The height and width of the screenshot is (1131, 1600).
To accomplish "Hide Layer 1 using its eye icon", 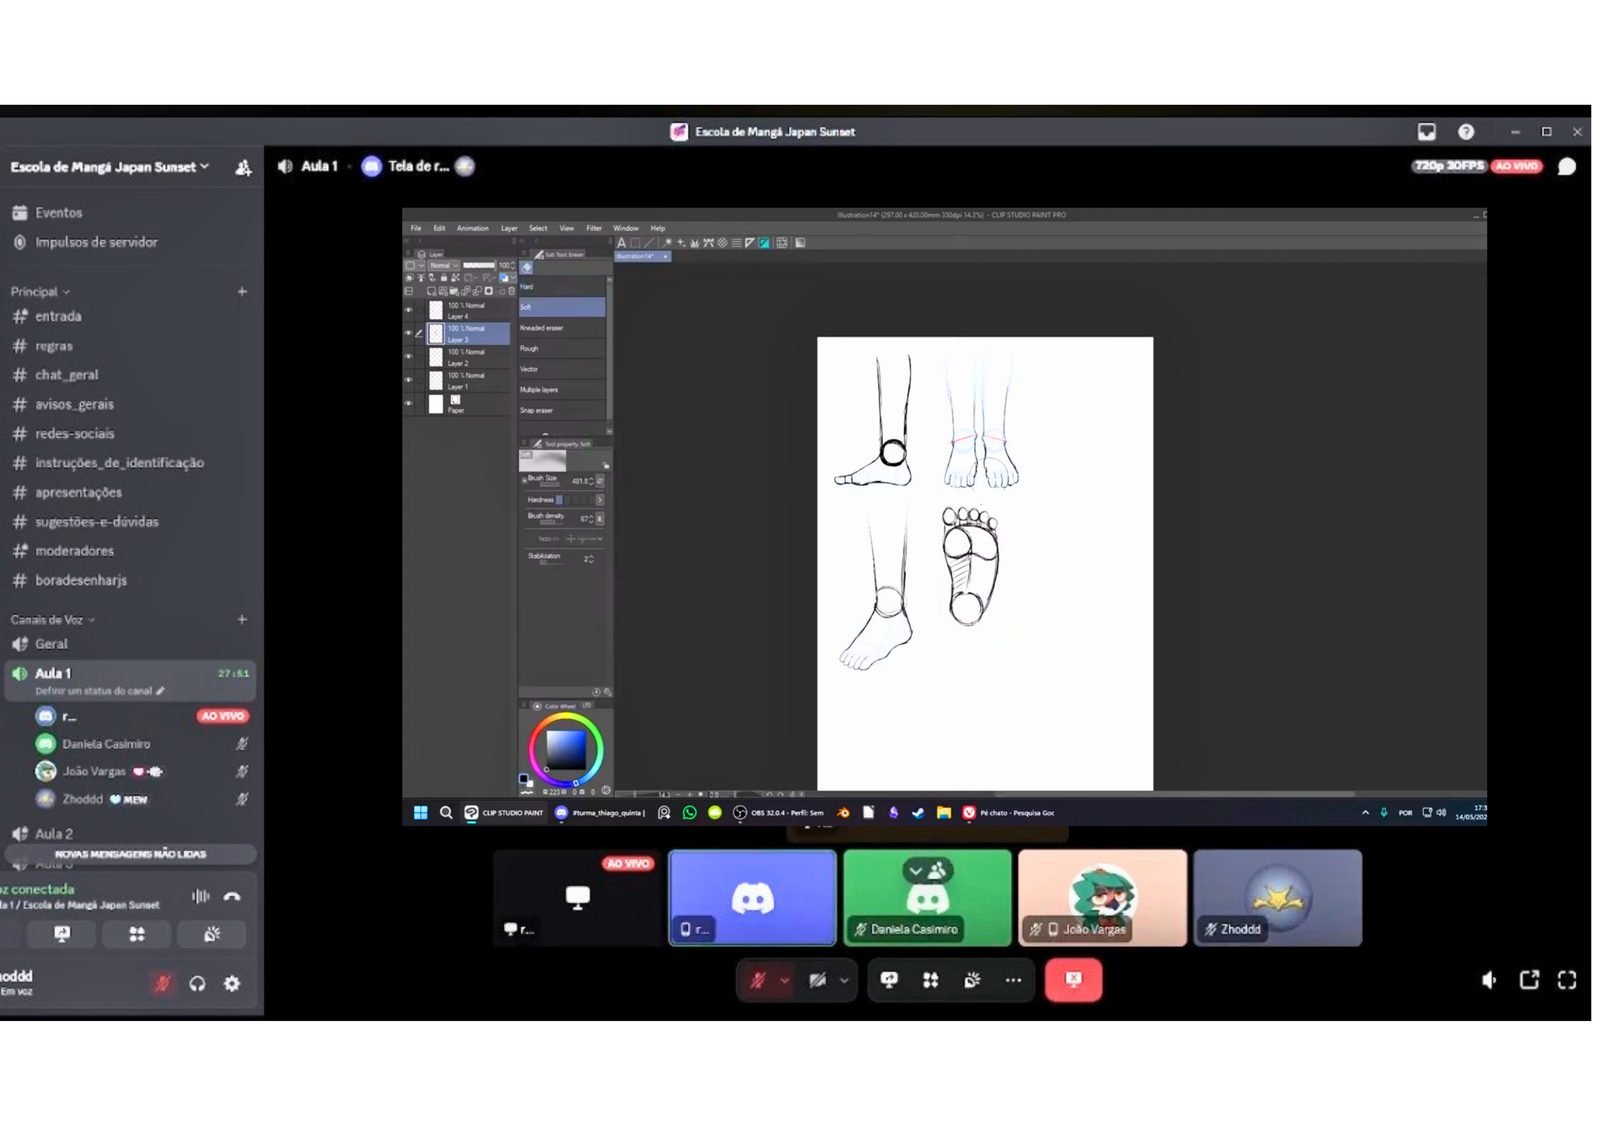I will point(408,380).
